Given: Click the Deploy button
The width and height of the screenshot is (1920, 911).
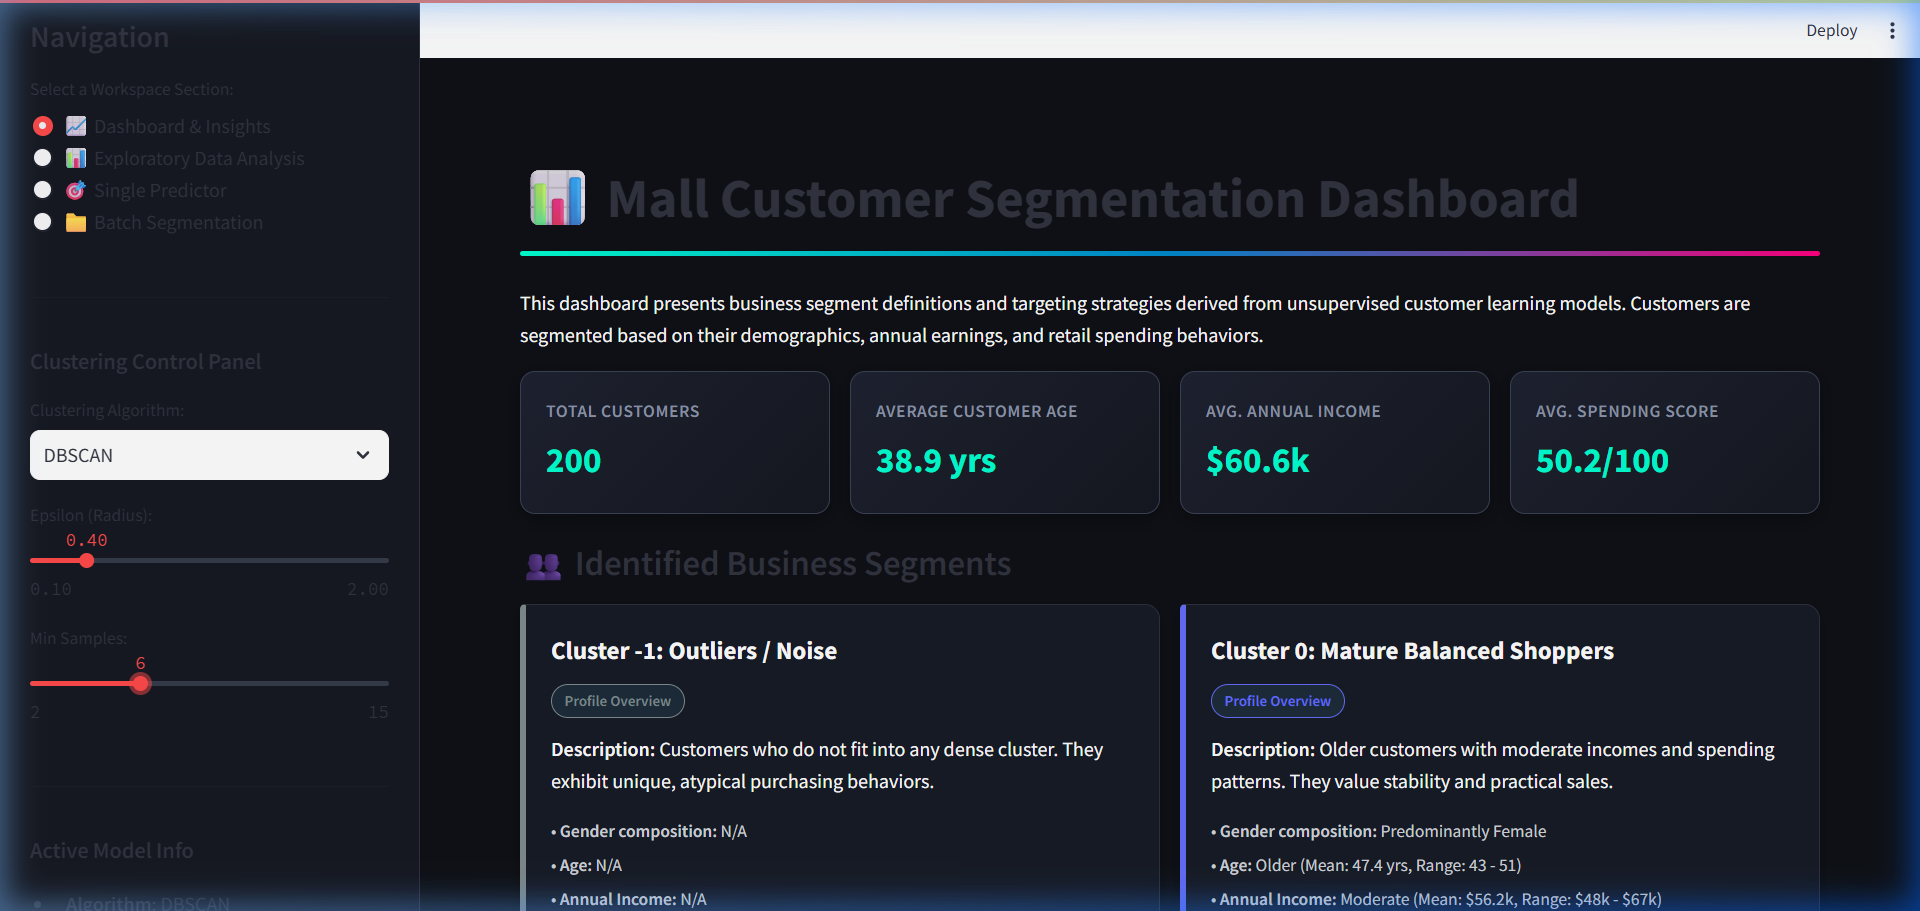Looking at the screenshot, I should 1831,31.
